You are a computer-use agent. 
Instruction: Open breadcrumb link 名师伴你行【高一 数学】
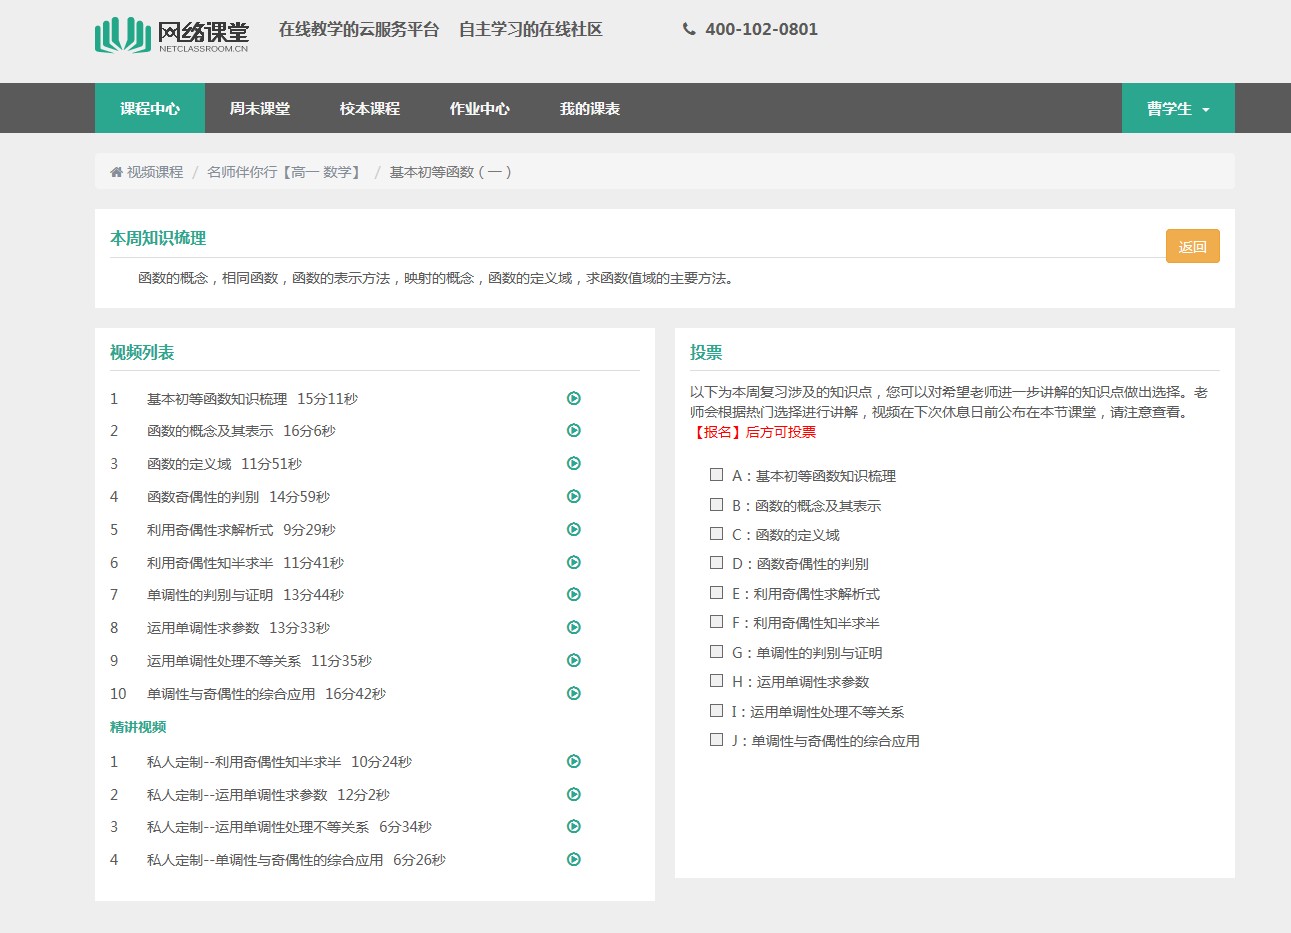(285, 172)
